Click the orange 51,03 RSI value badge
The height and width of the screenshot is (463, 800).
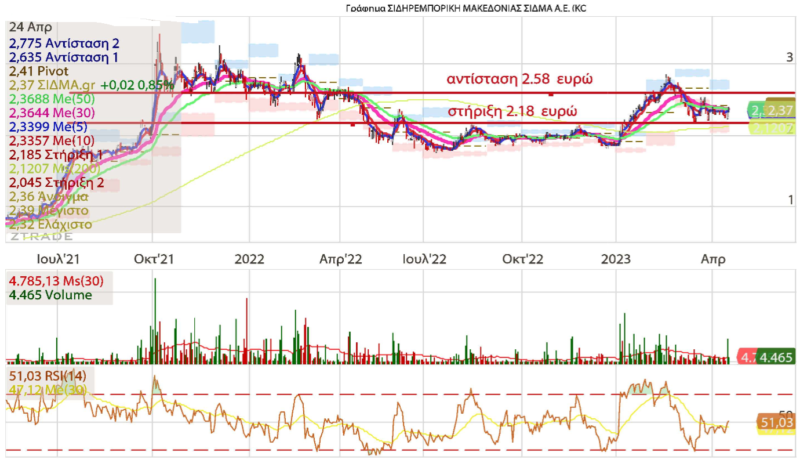tap(776, 424)
